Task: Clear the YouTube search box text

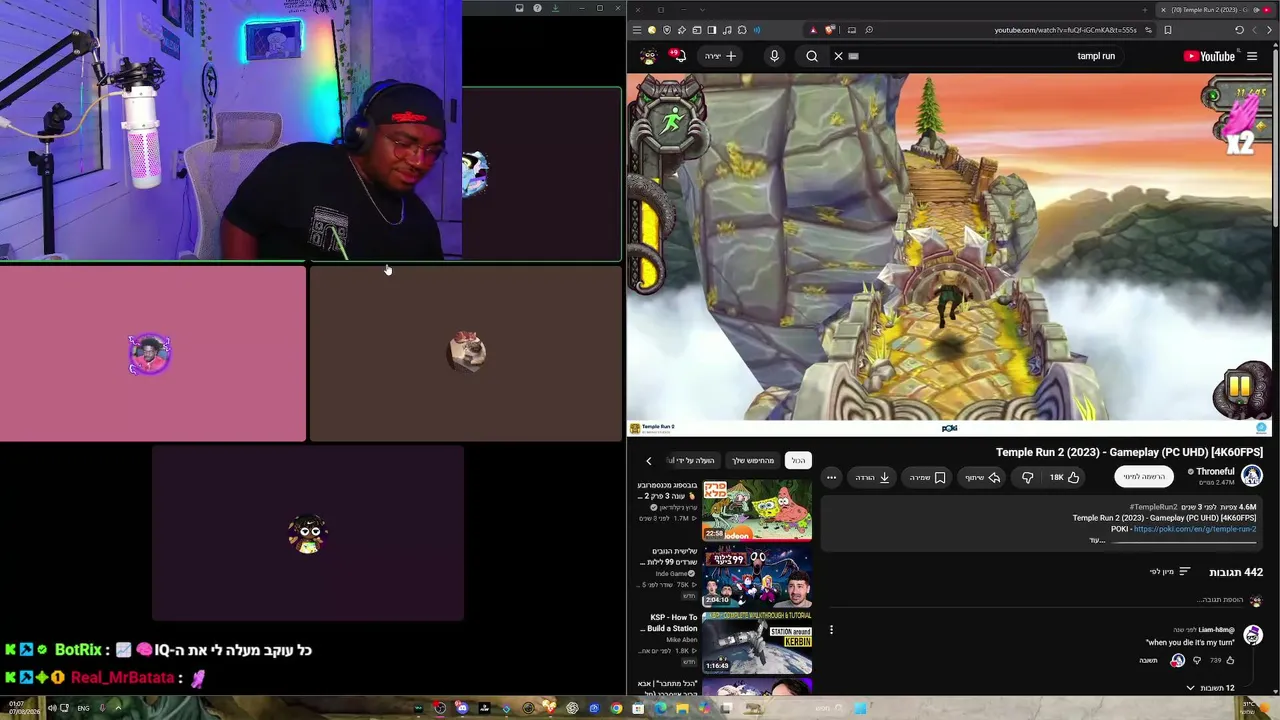Action: 839,56
